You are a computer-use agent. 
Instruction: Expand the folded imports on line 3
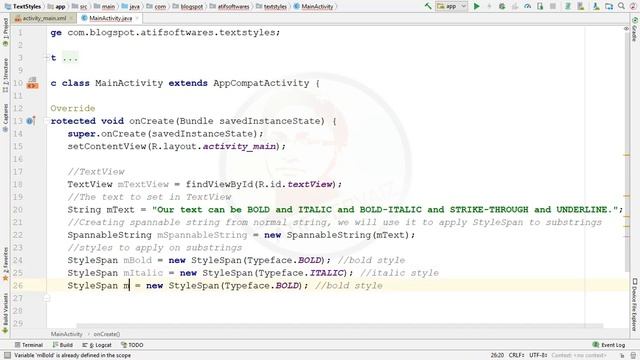click(47, 58)
